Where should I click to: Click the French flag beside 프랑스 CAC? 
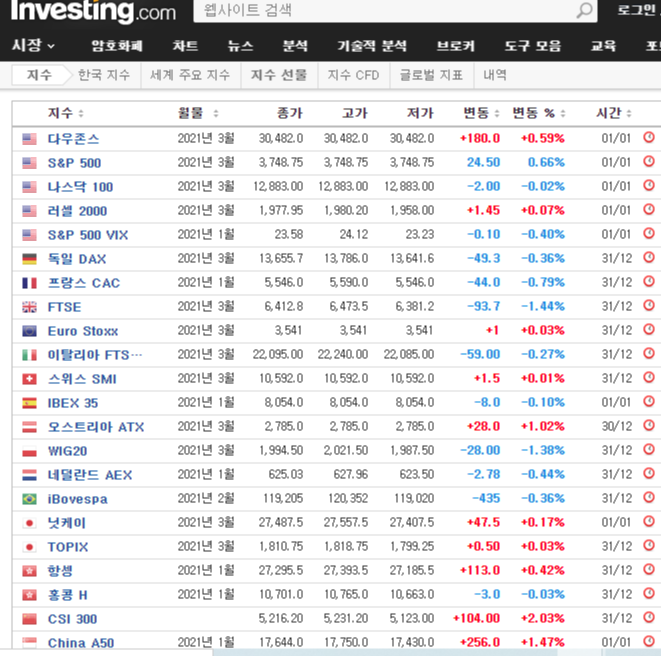(29, 283)
